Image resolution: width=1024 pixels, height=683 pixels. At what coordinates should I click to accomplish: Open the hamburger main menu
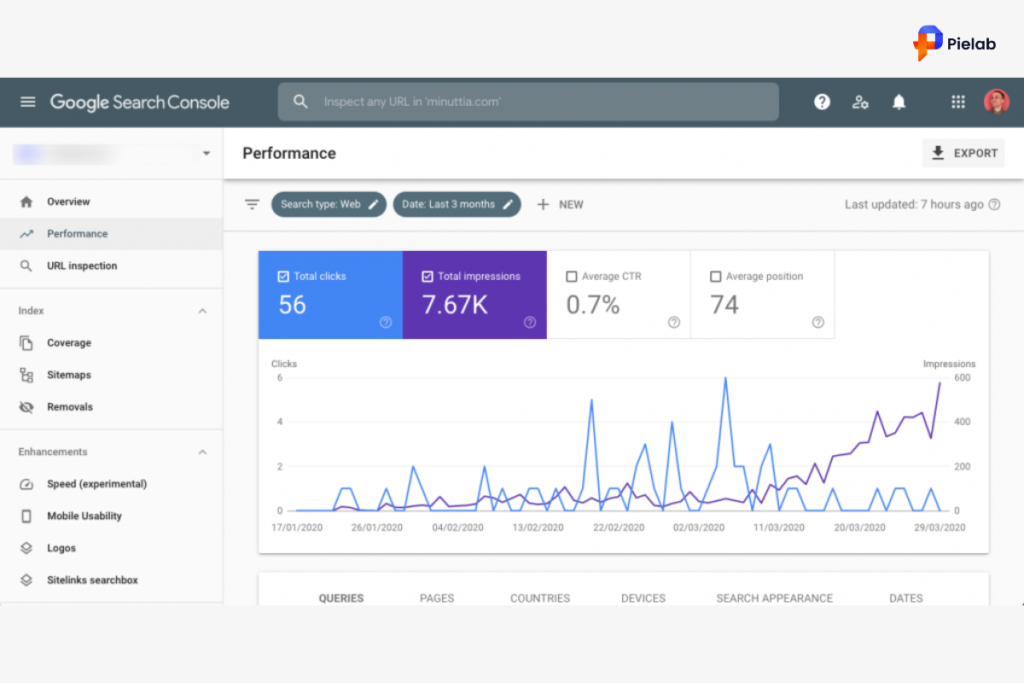click(x=27, y=102)
